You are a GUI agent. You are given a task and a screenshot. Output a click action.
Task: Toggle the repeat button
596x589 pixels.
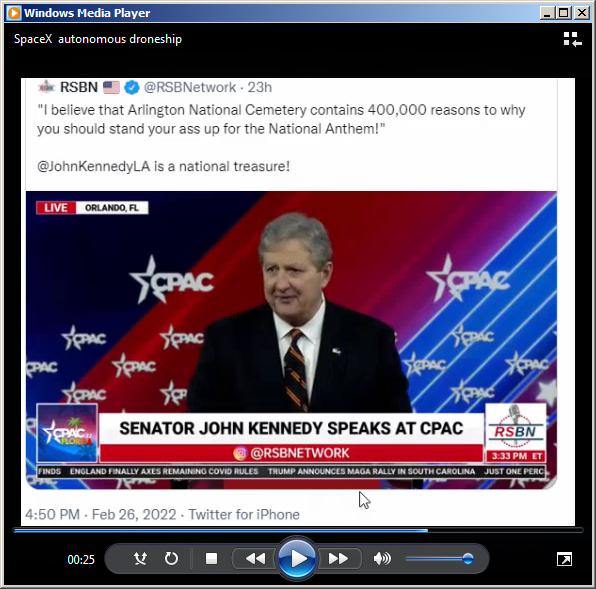[171, 559]
